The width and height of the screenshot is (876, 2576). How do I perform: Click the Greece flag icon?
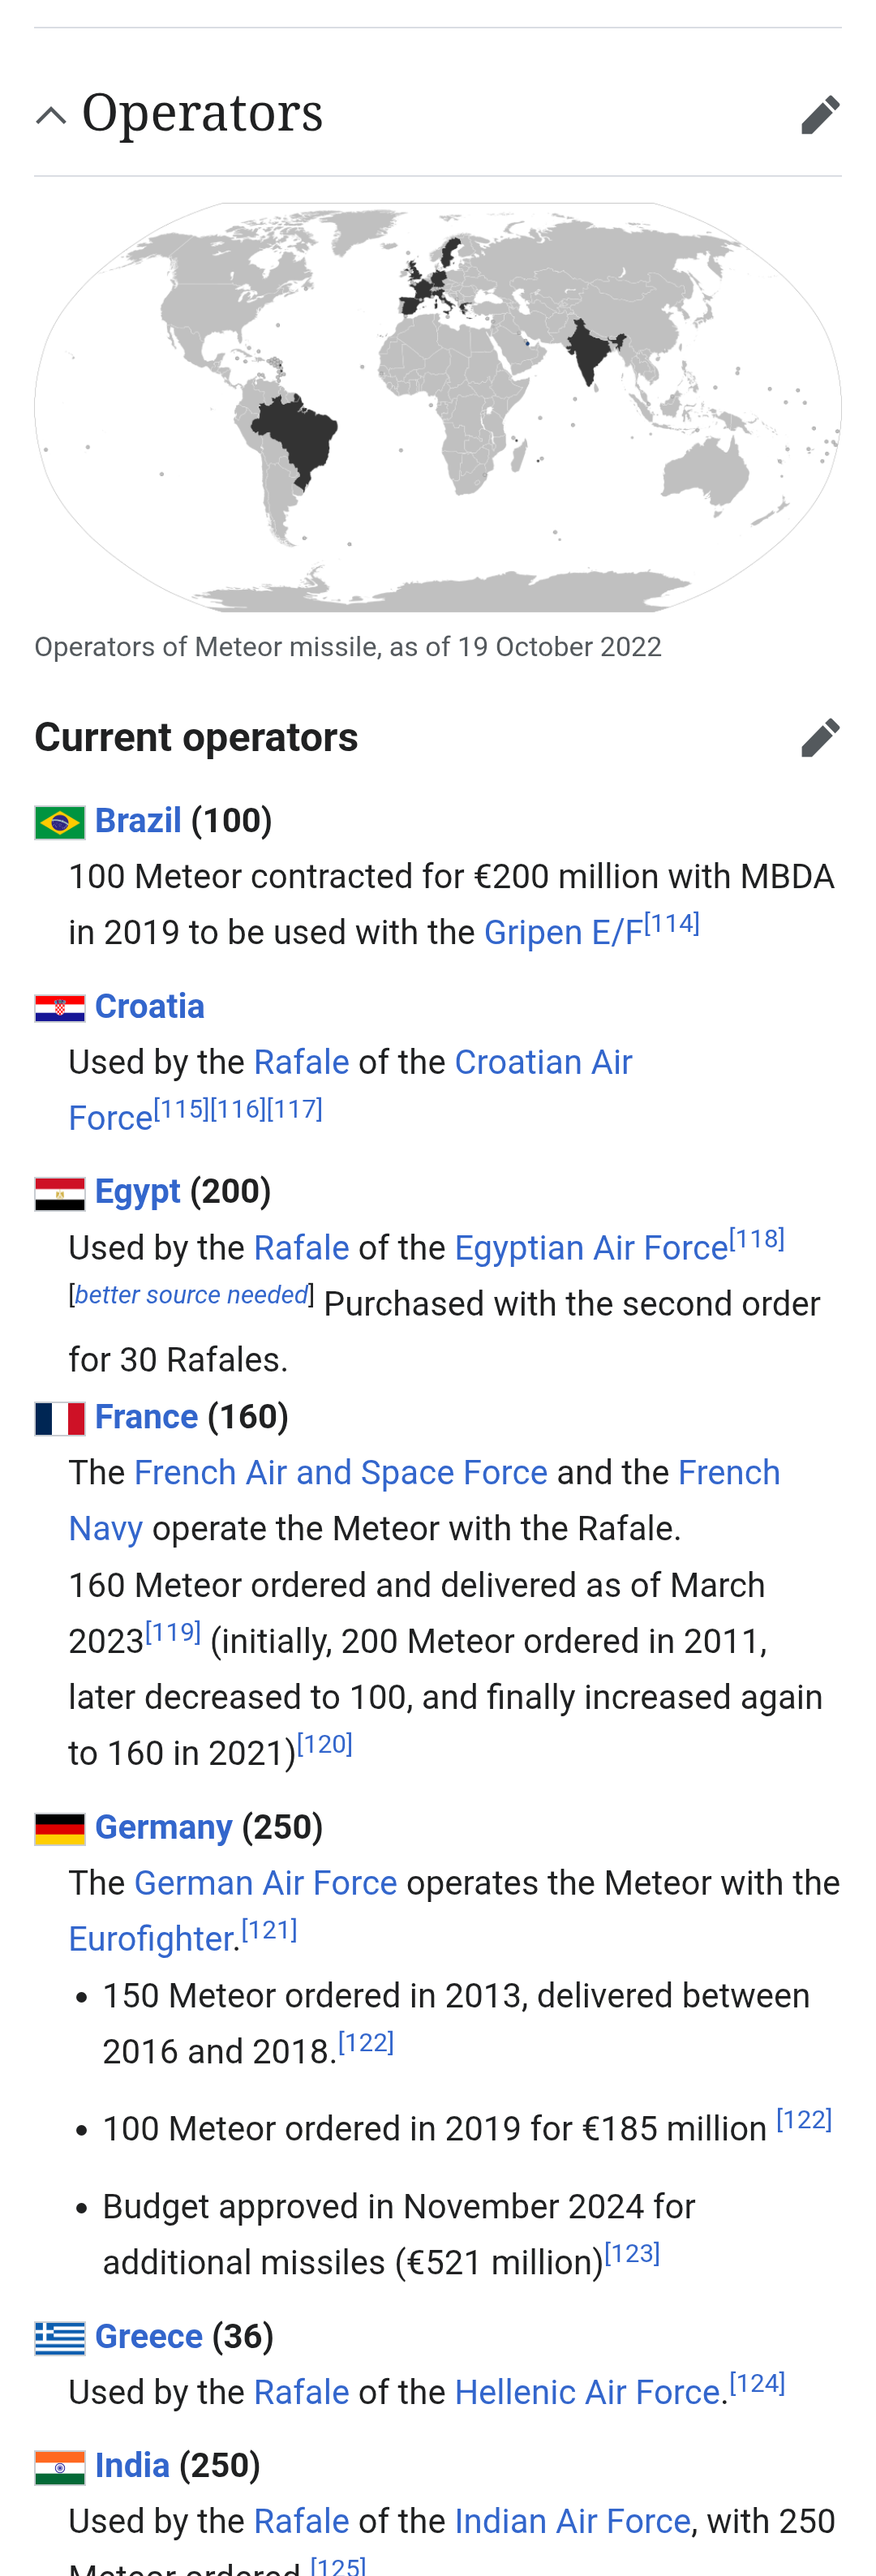pyautogui.click(x=60, y=2337)
